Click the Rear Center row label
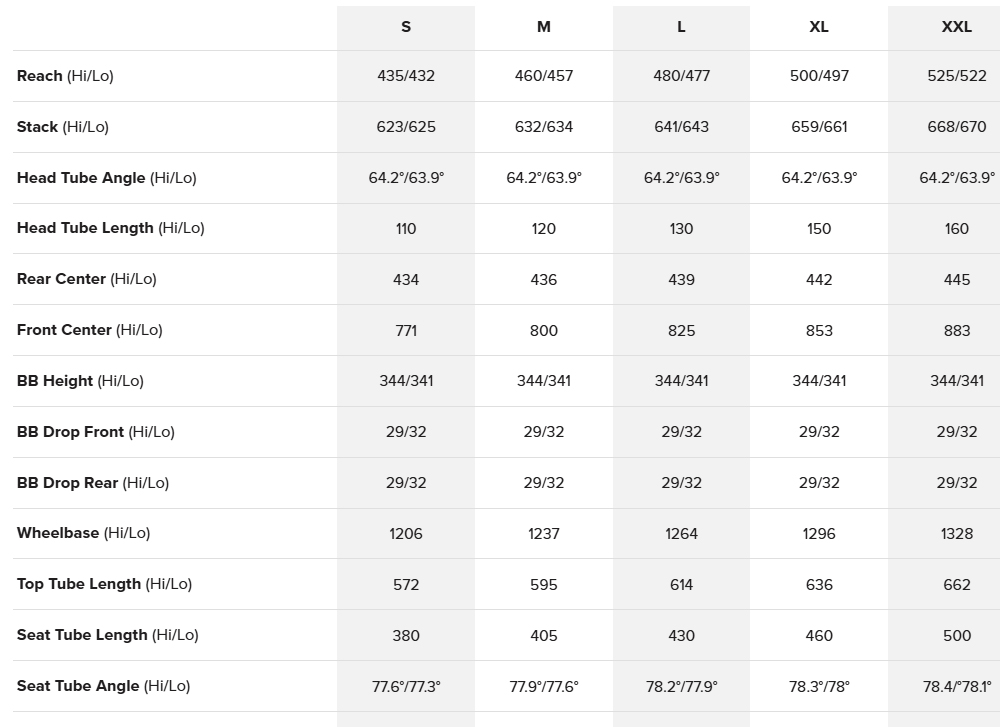This screenshot has height=727, width=1000. [x=86, y=279]
